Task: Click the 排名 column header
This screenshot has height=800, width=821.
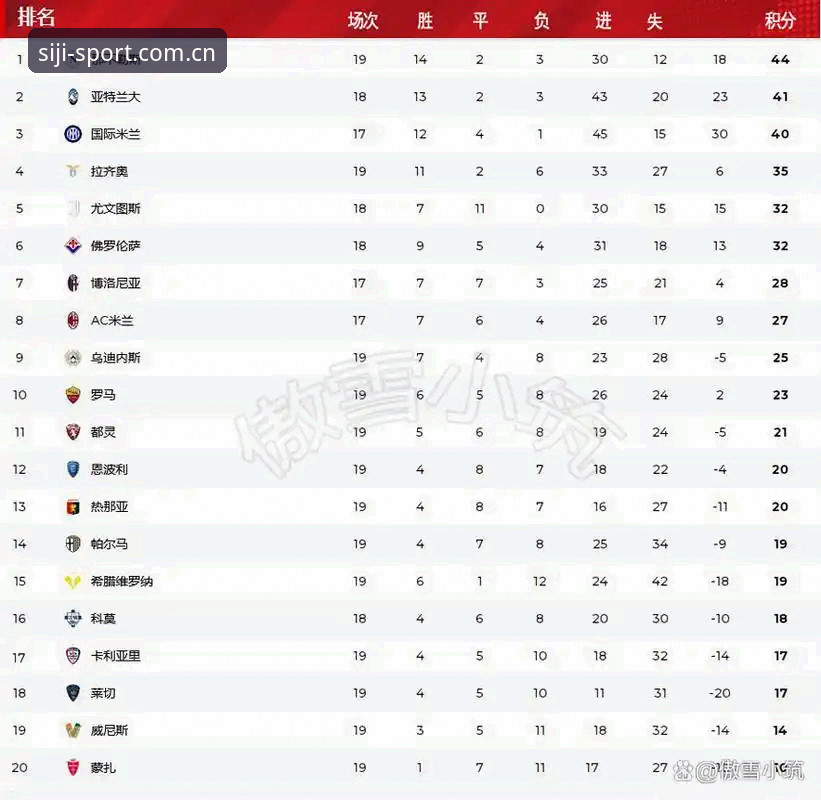Action: tap(36, 17)
